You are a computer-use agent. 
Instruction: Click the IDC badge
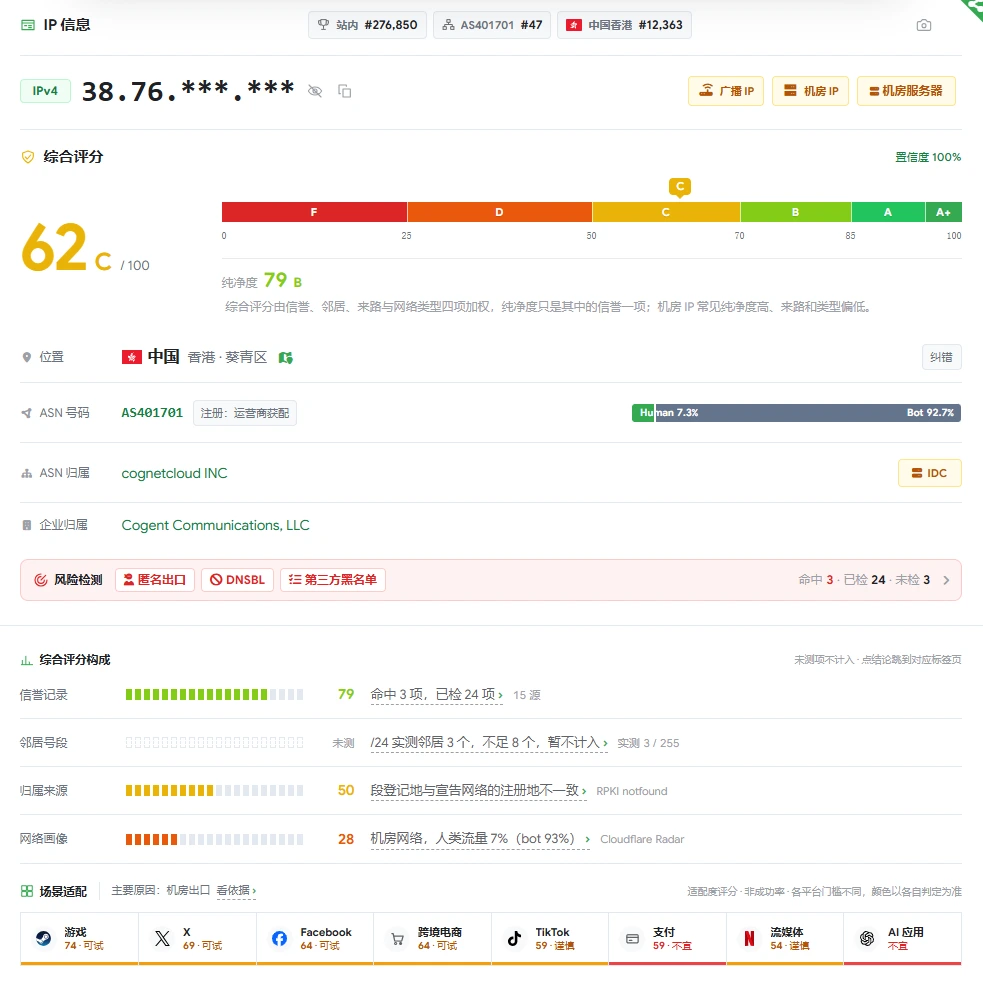tap(929, 473)
